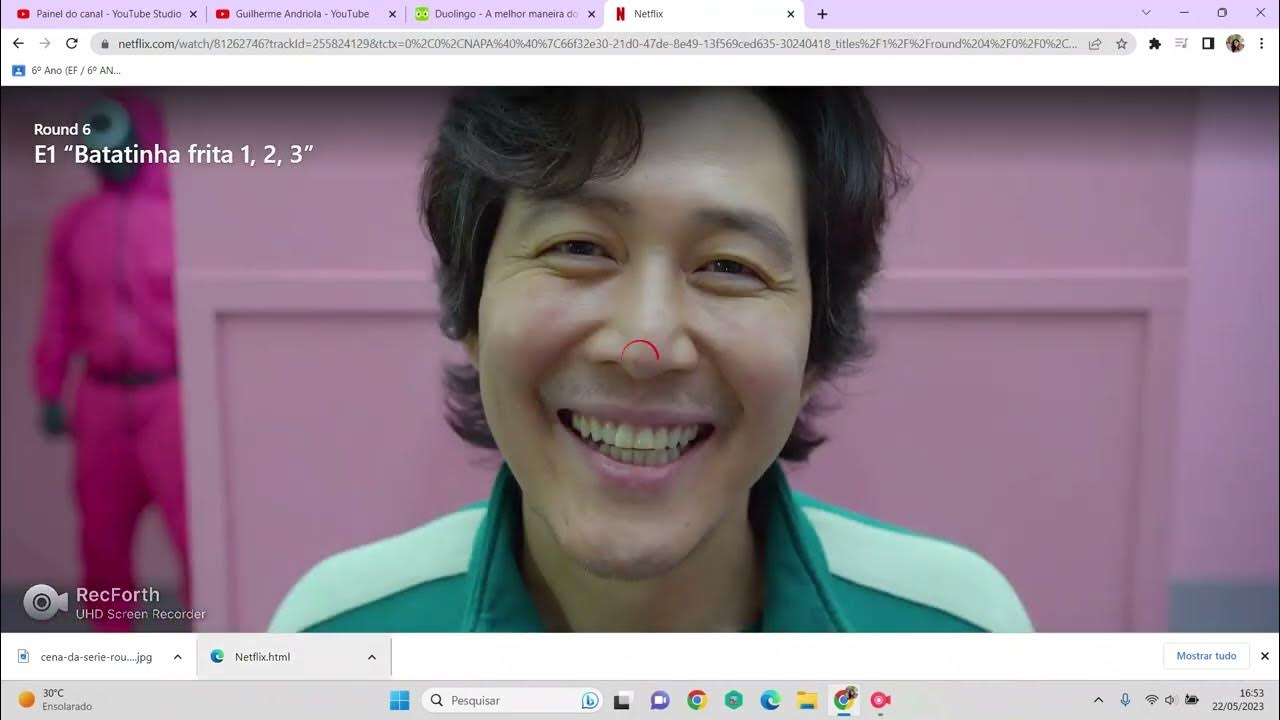The image size is (1280, 720).
Task: Go back to the previous page
Action: tap(18, 44)
